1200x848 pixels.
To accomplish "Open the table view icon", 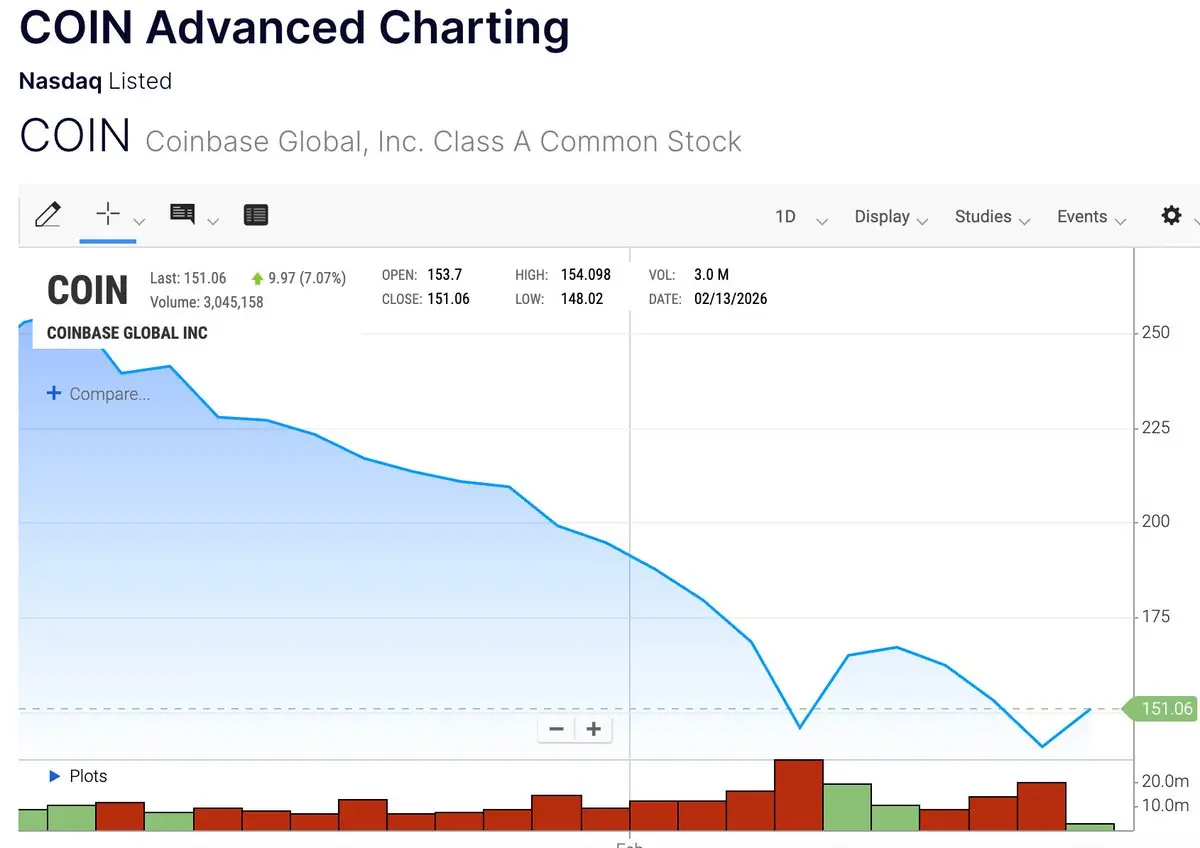I will (256, 215).
